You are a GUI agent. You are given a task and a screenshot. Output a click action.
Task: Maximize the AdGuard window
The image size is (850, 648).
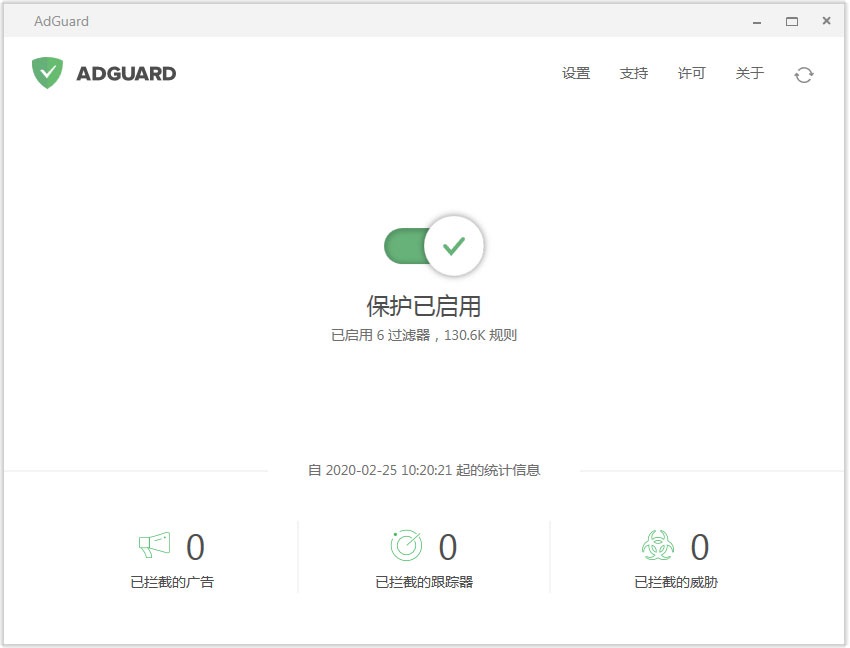[x=792, y=22]
